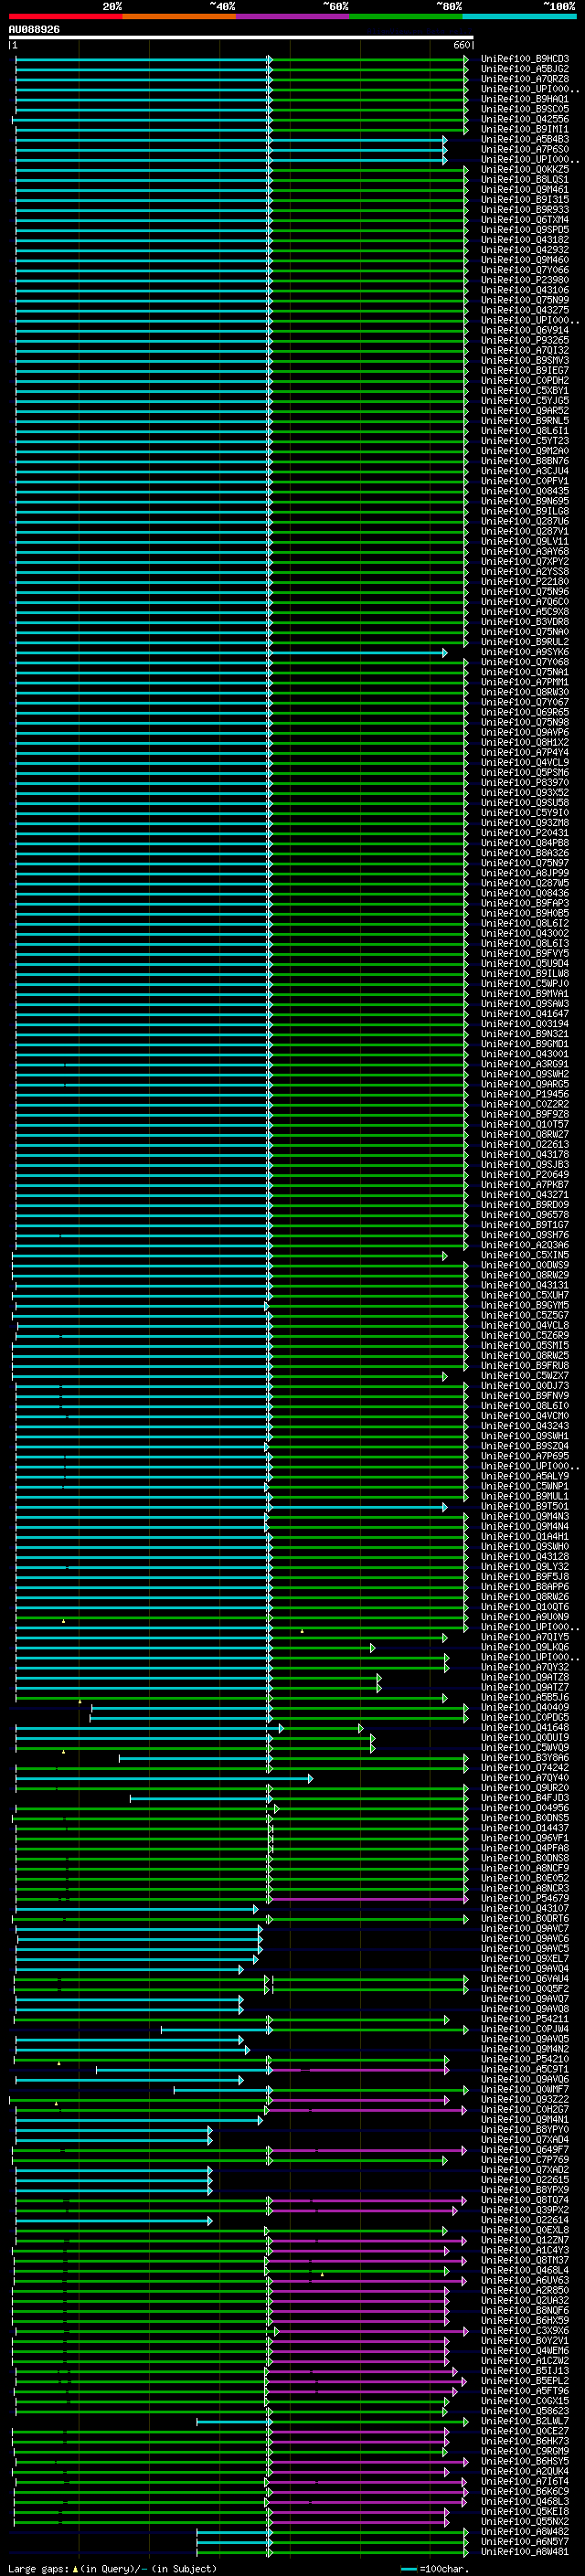585x2576 pixels.
Task: Select hit label UniRef100_Q43107
Action: pos(525,1909)
